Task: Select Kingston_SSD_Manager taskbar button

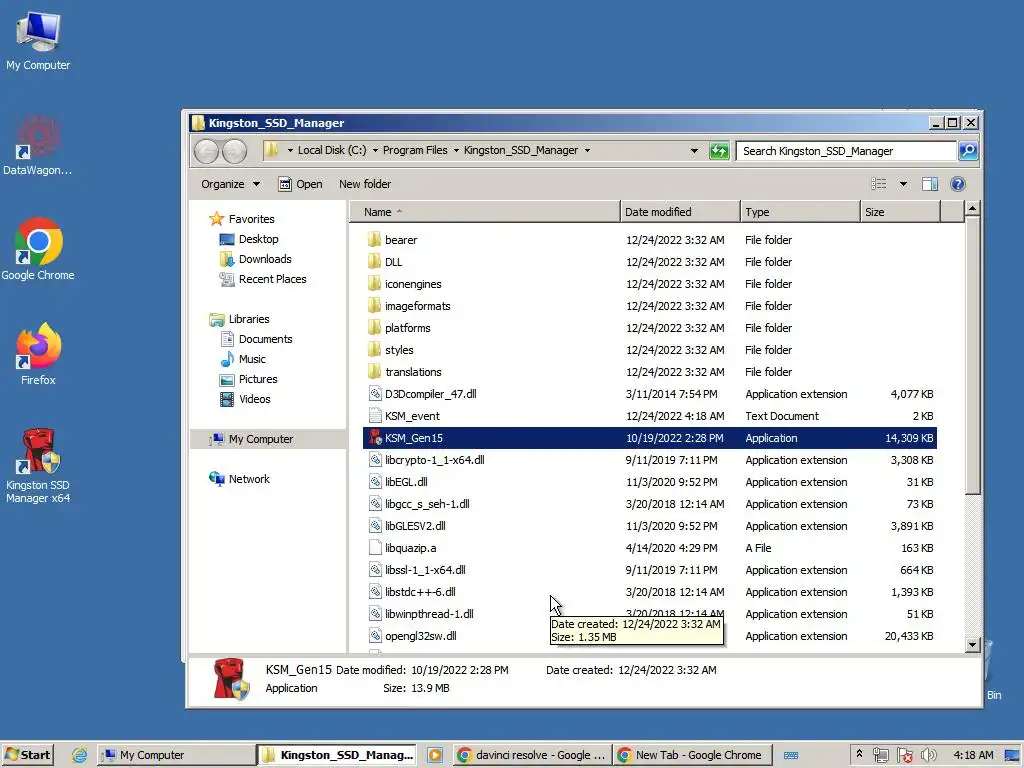Action: coord(338,755)
